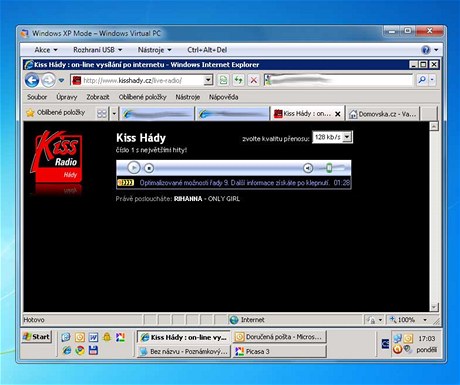Click the player Play button
This screenshot has height=385, width=460.
(134, 168)
